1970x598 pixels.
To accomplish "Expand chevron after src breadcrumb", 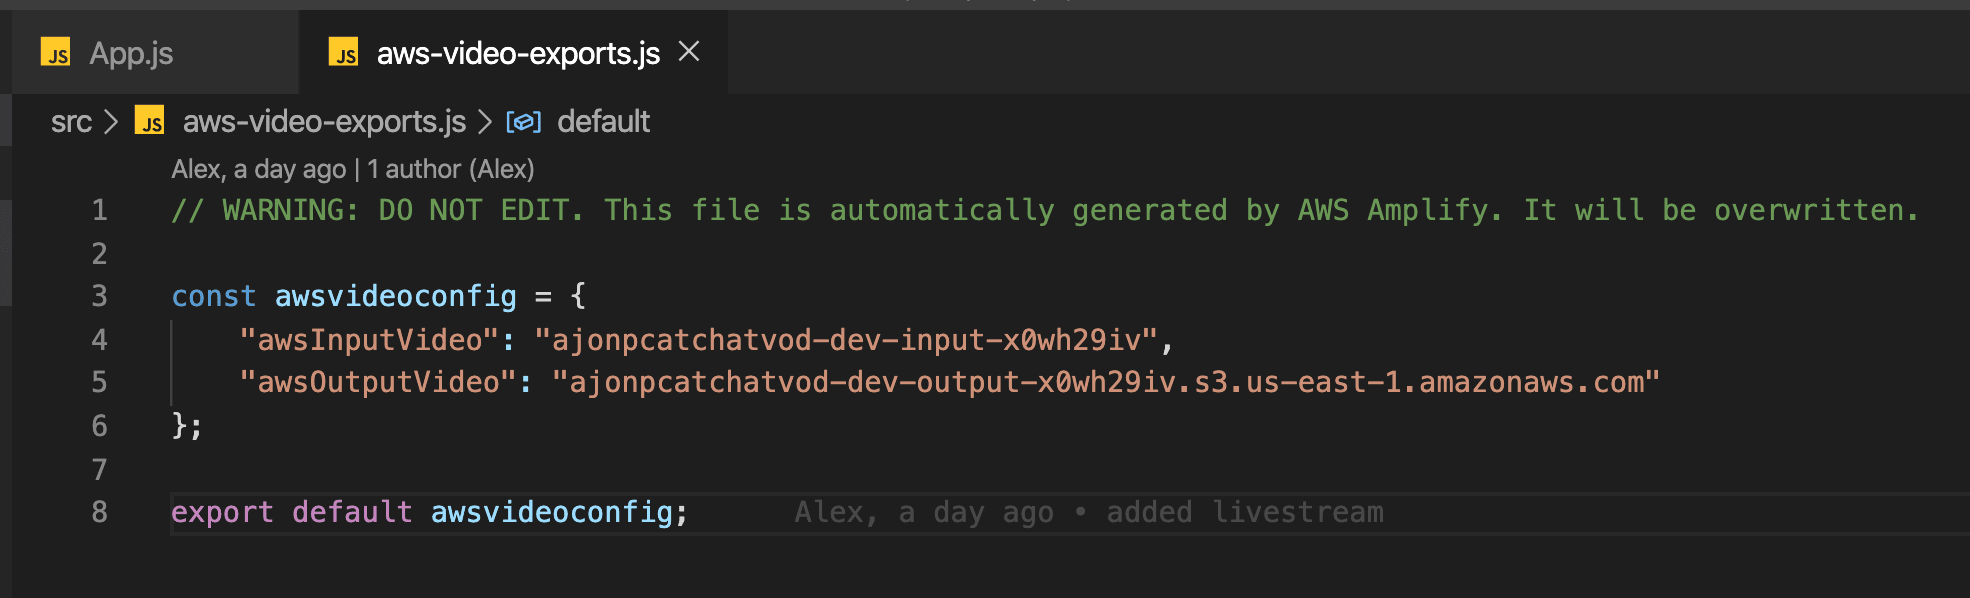I will click(x=112, y=122).
